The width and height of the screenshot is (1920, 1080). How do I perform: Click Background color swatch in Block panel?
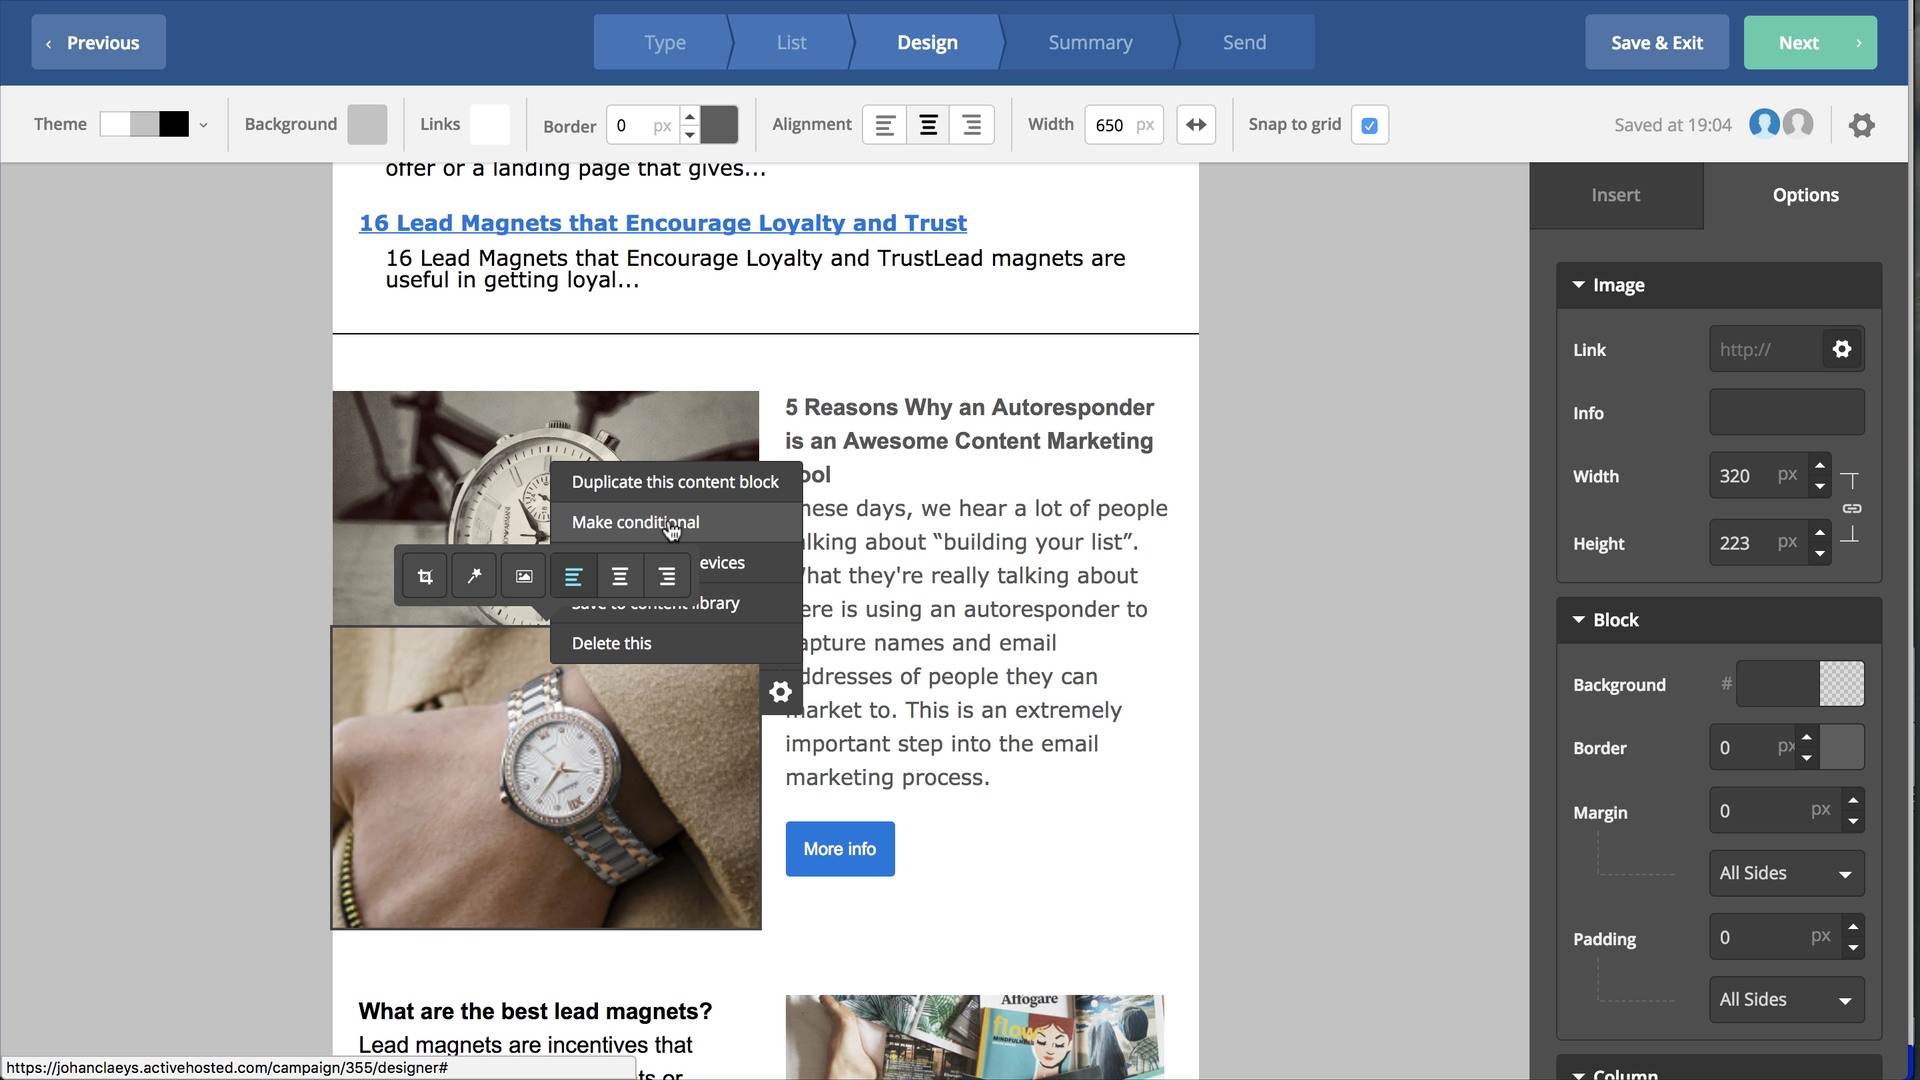pyautogui.click(x=1844, y=683)
